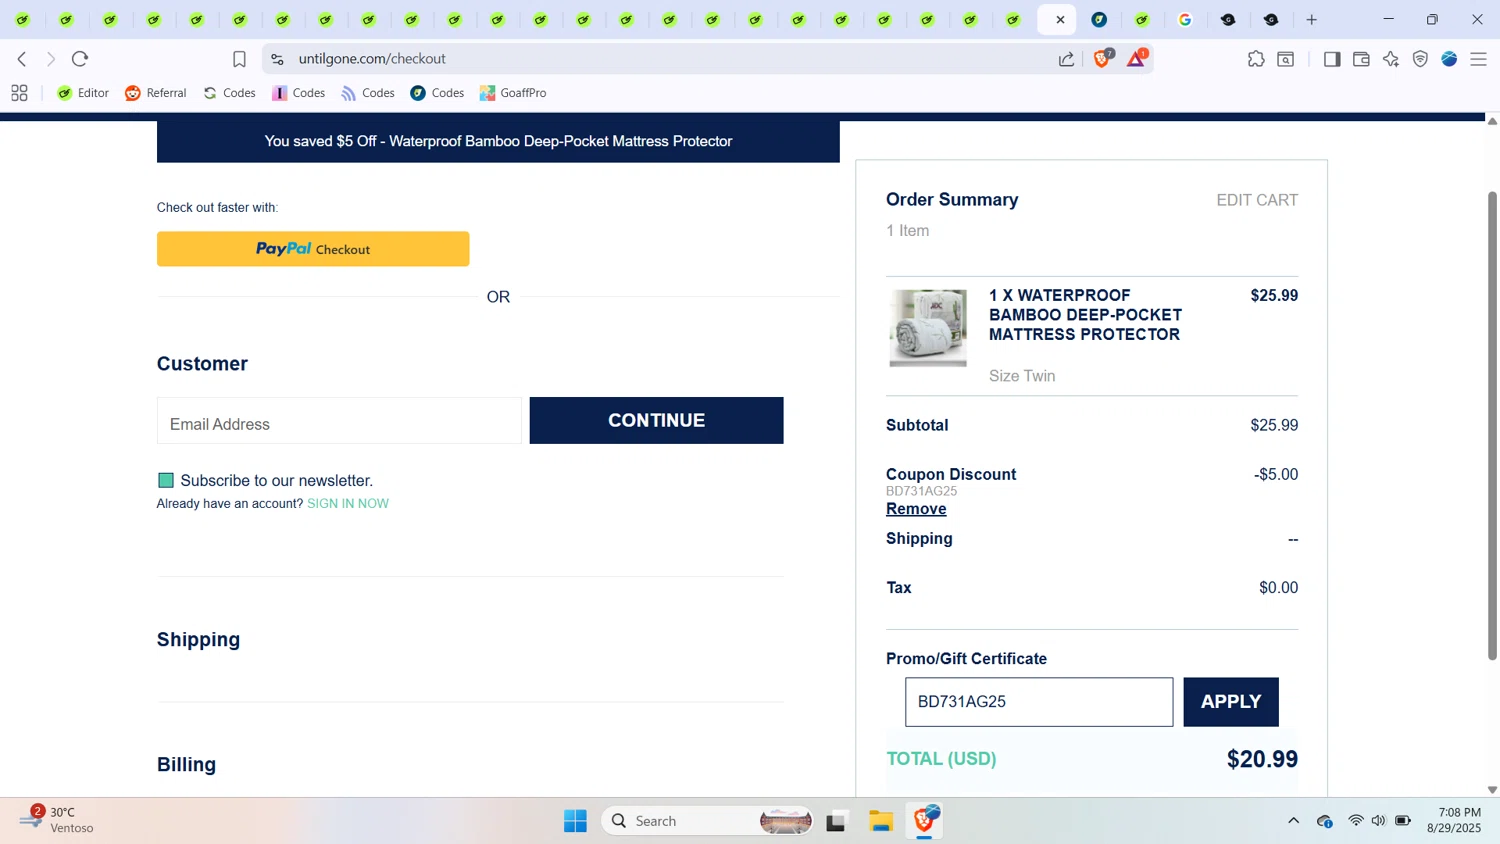Switch to the dark blue icon tab
Viewport: 1500px width, 844px height.
1099,19
